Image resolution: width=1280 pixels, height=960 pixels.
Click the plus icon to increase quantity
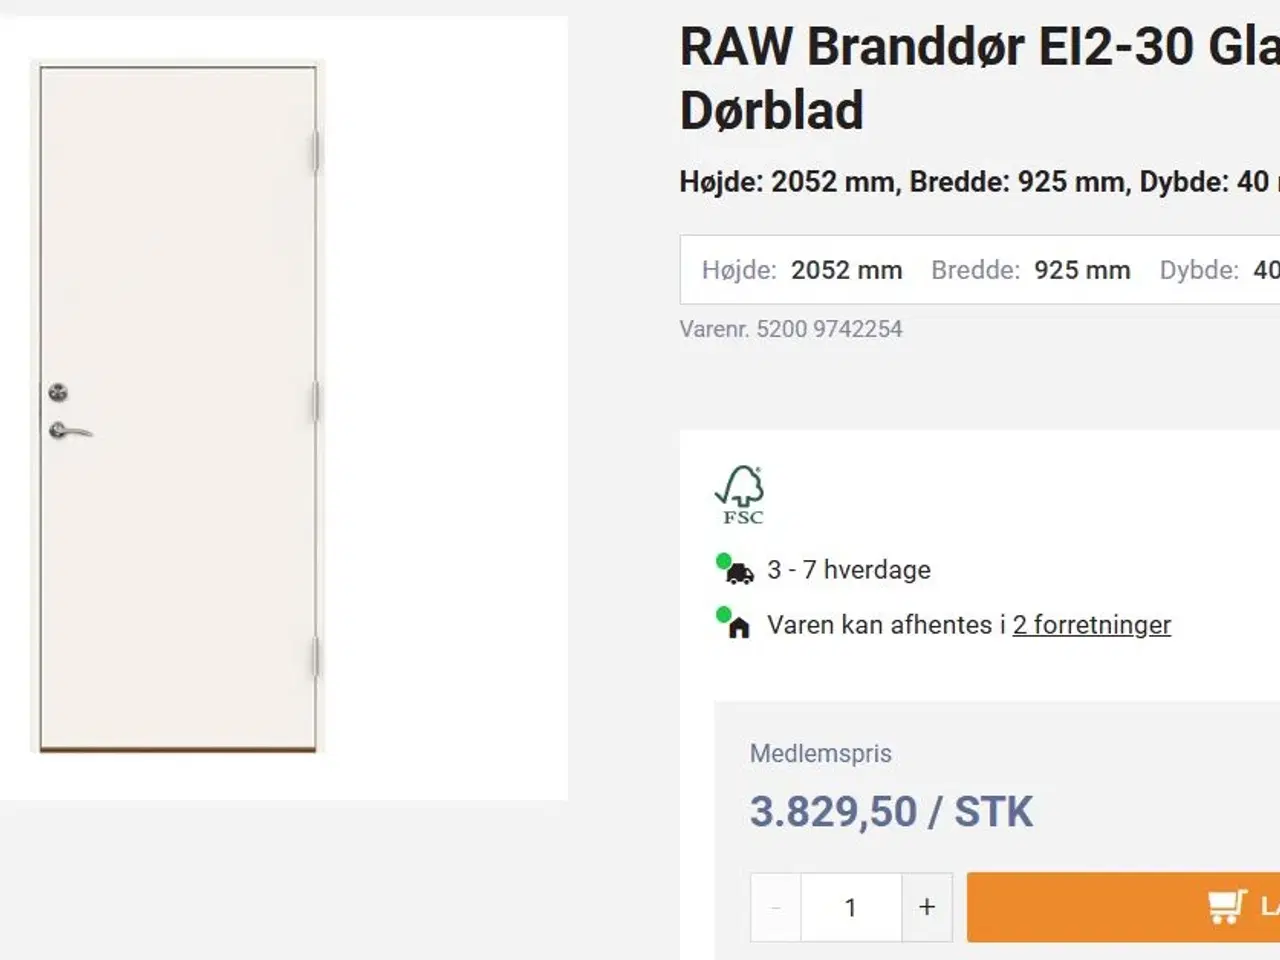click(927, 907)
